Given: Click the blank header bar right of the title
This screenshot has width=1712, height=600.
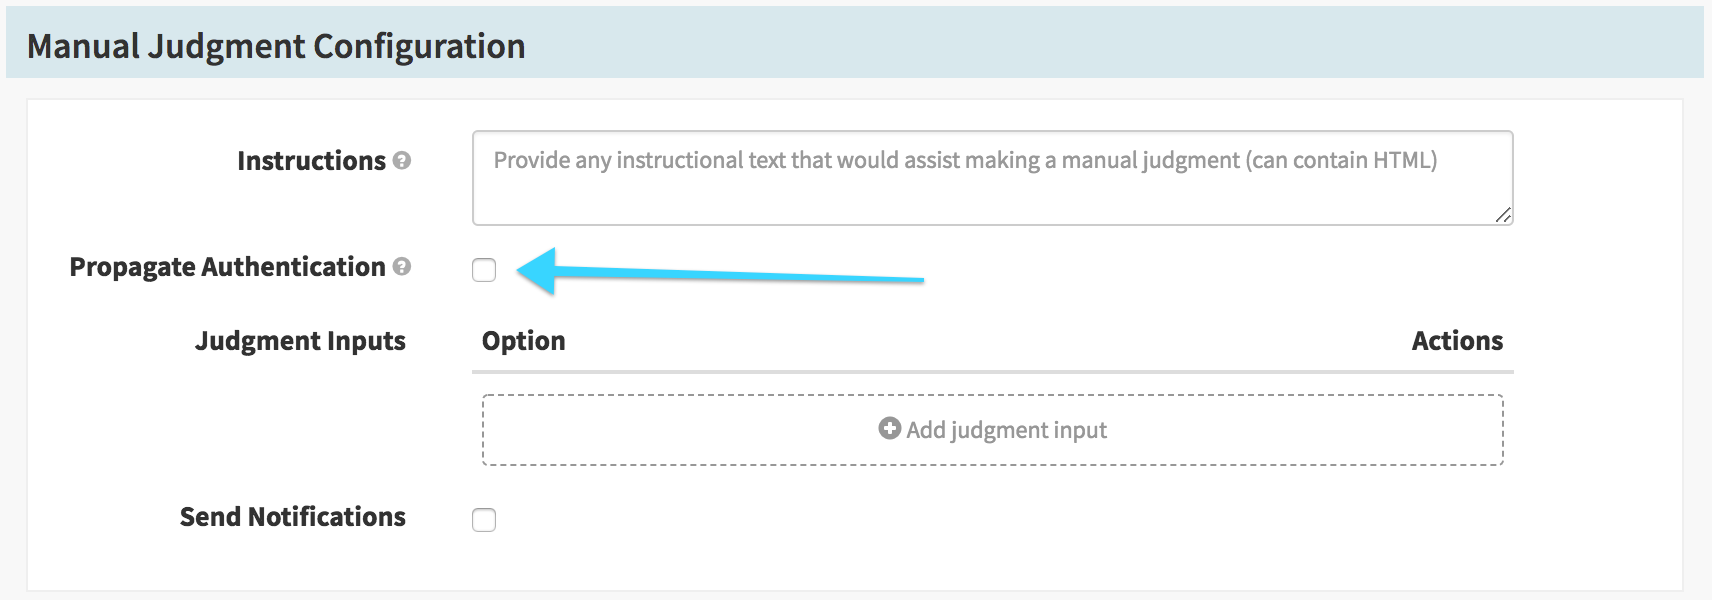Looking at the screenshot, I should point(1100,44).
